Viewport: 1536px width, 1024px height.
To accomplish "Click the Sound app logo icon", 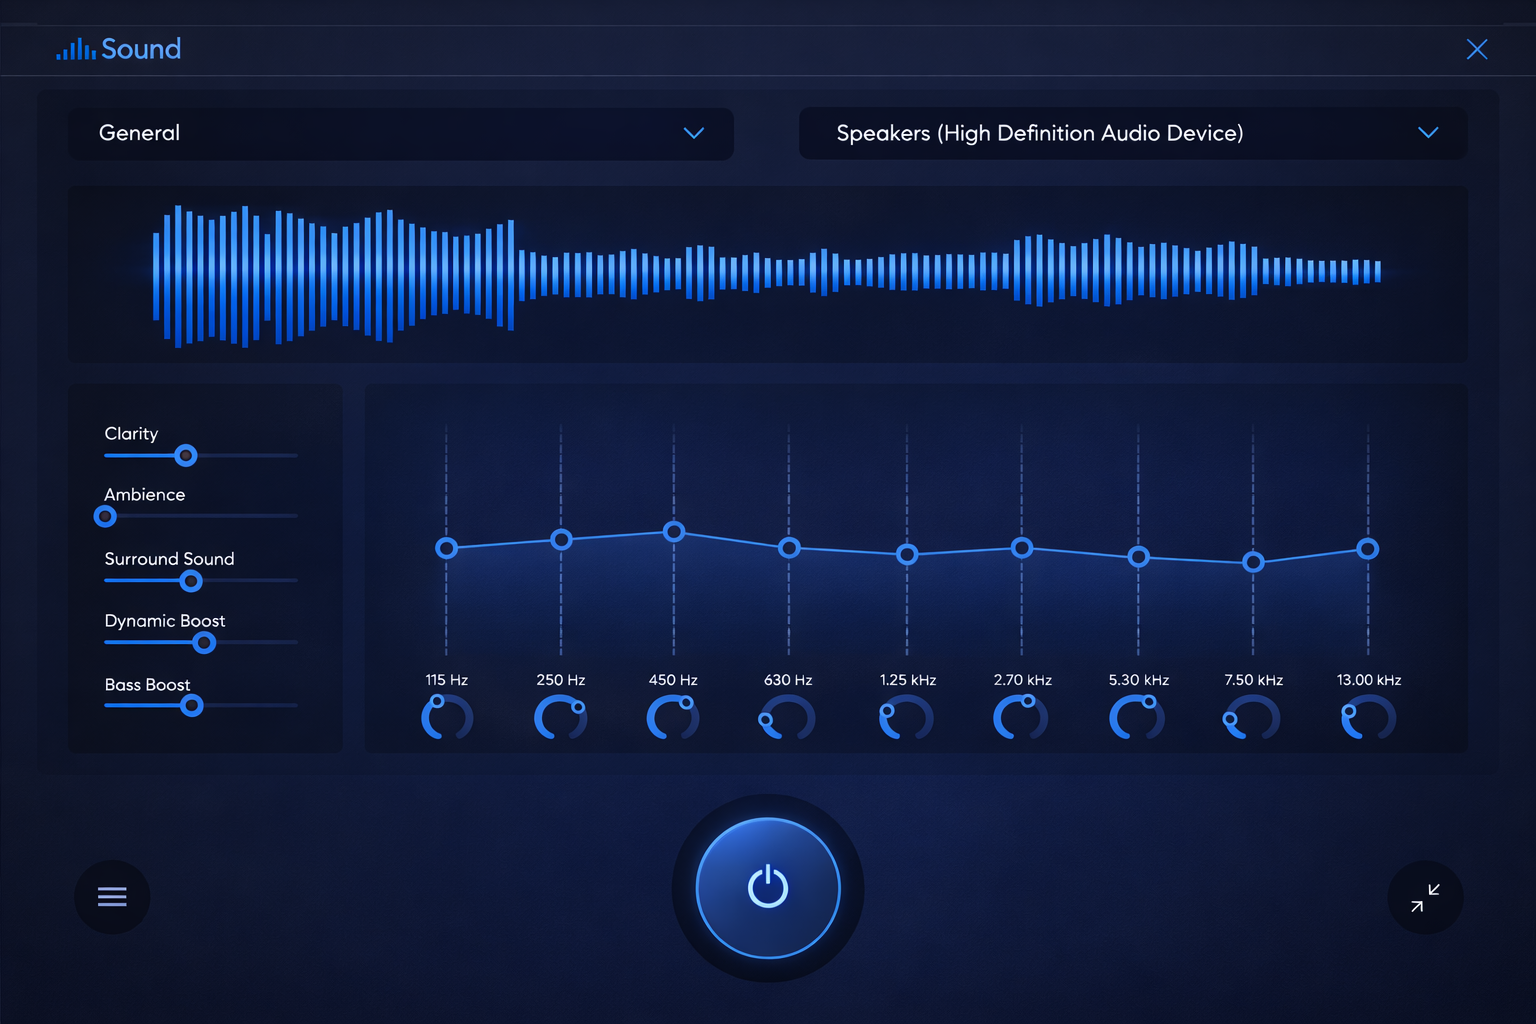I will click(x=74, y=48).
